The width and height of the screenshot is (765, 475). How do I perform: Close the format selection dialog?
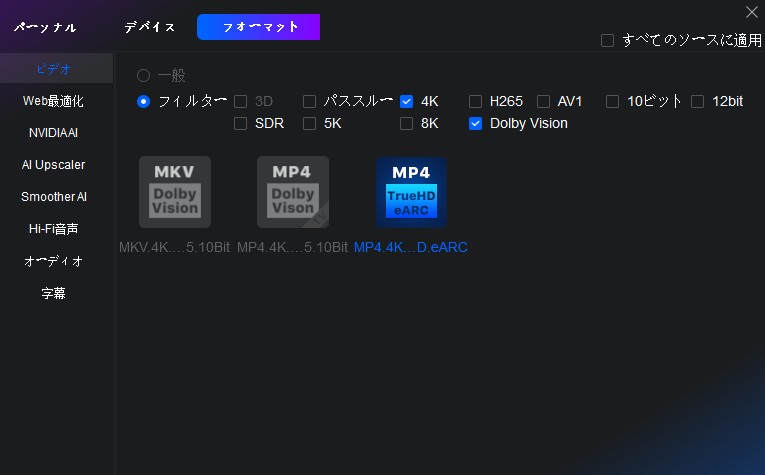point(752,12)
